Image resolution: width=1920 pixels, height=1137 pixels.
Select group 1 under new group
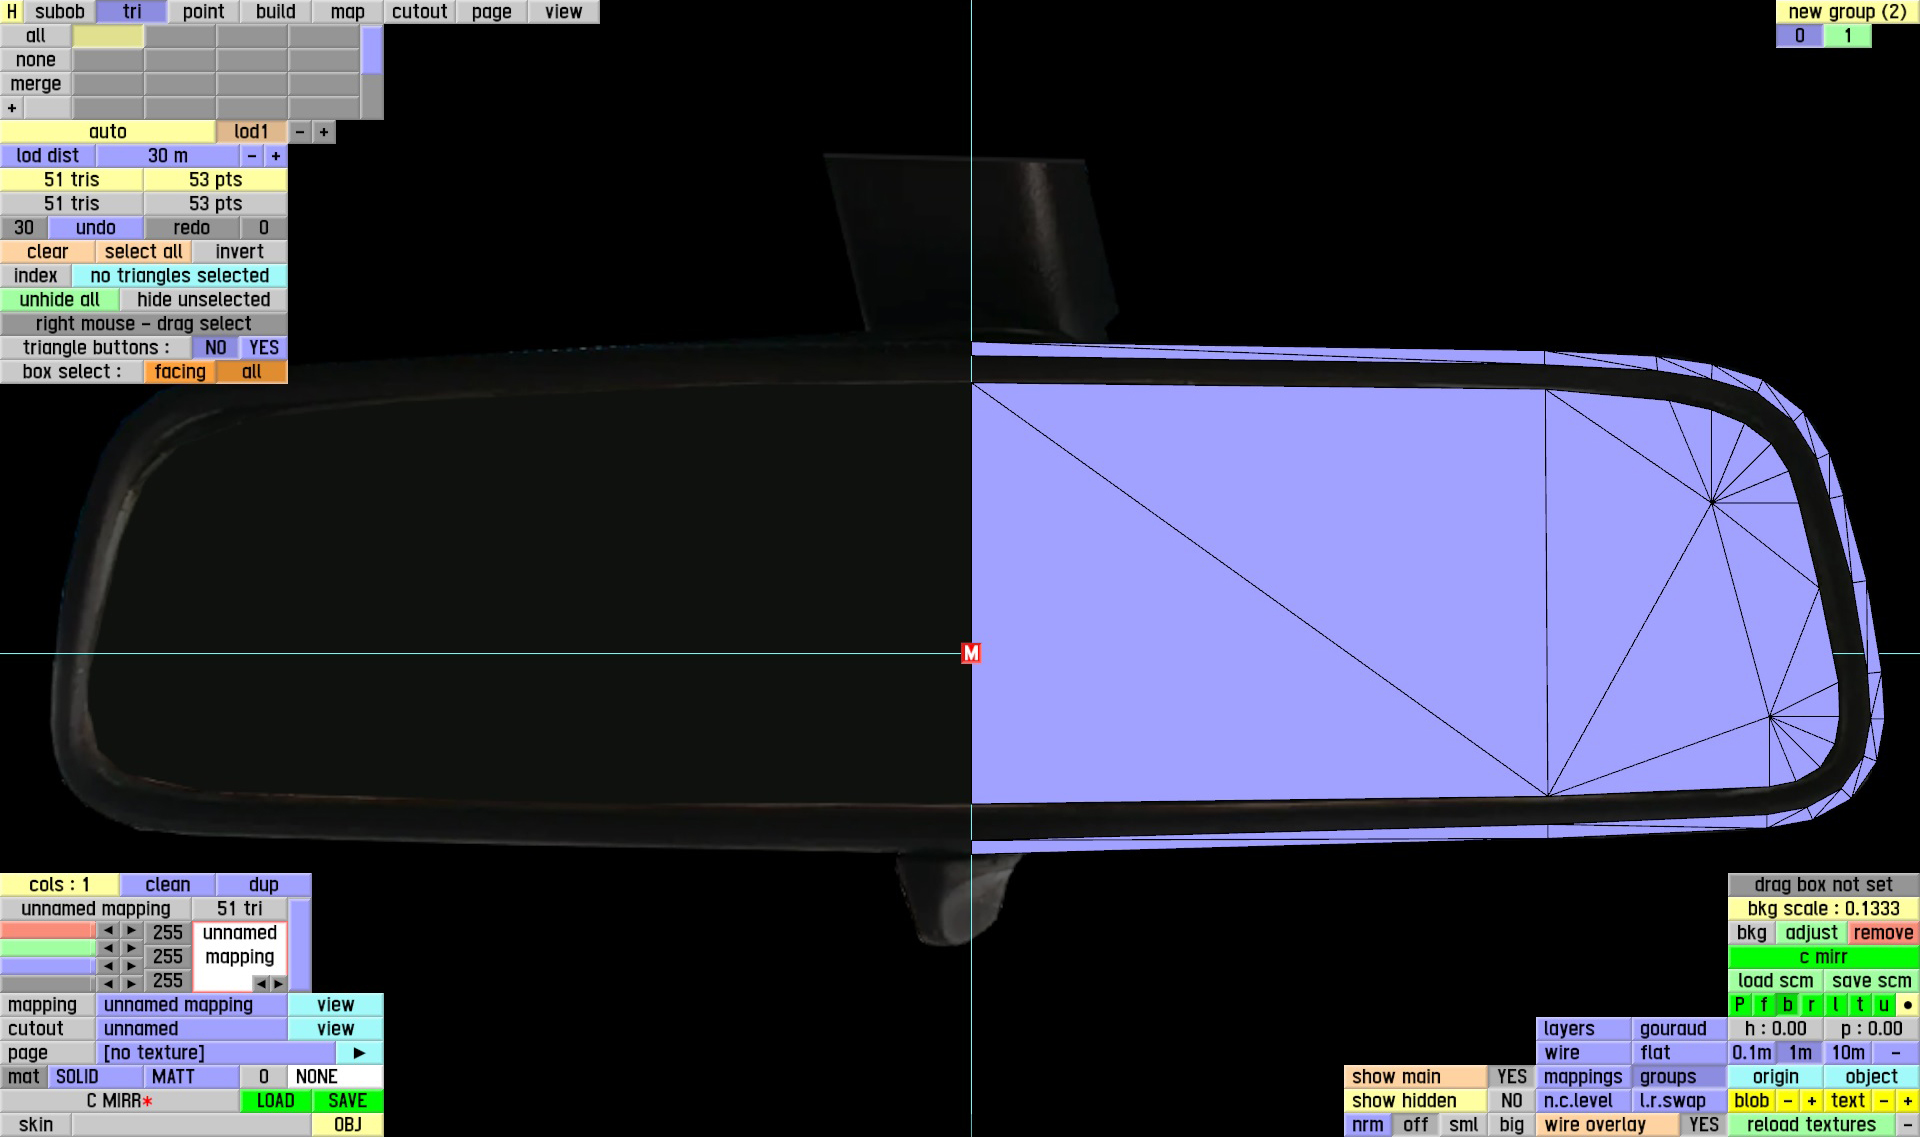(x=1847, y=36)
